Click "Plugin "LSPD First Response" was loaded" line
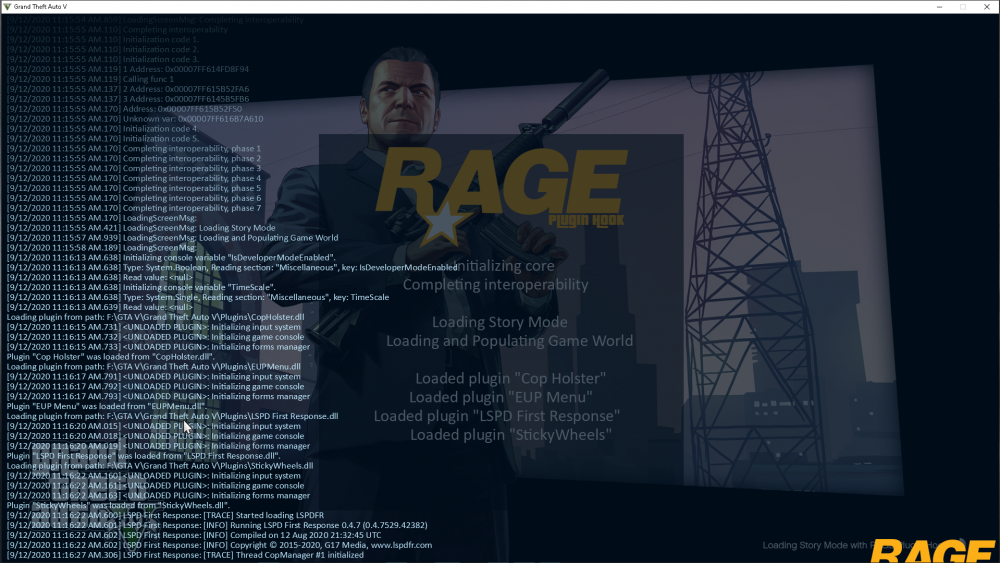Screen dimensions: 1000x563 coord(143,456)
